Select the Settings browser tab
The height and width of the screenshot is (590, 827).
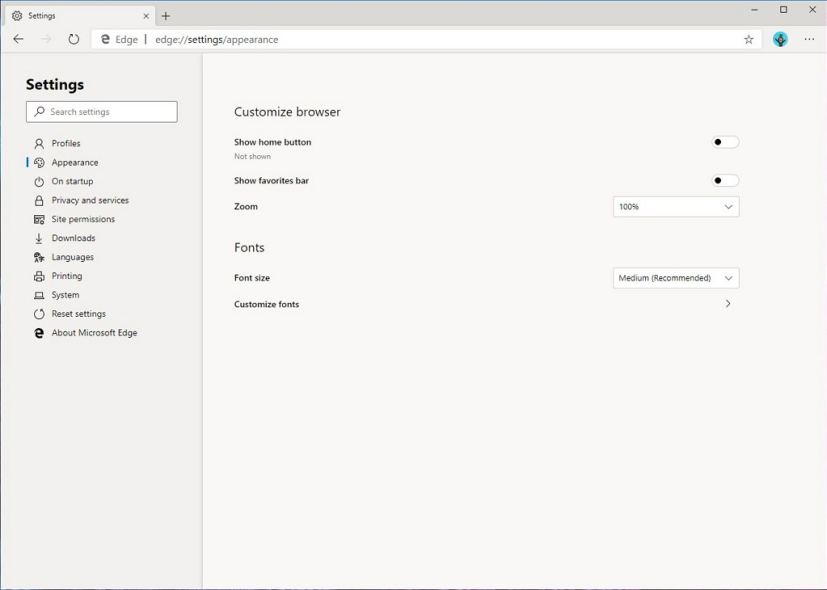pos(79,16)
